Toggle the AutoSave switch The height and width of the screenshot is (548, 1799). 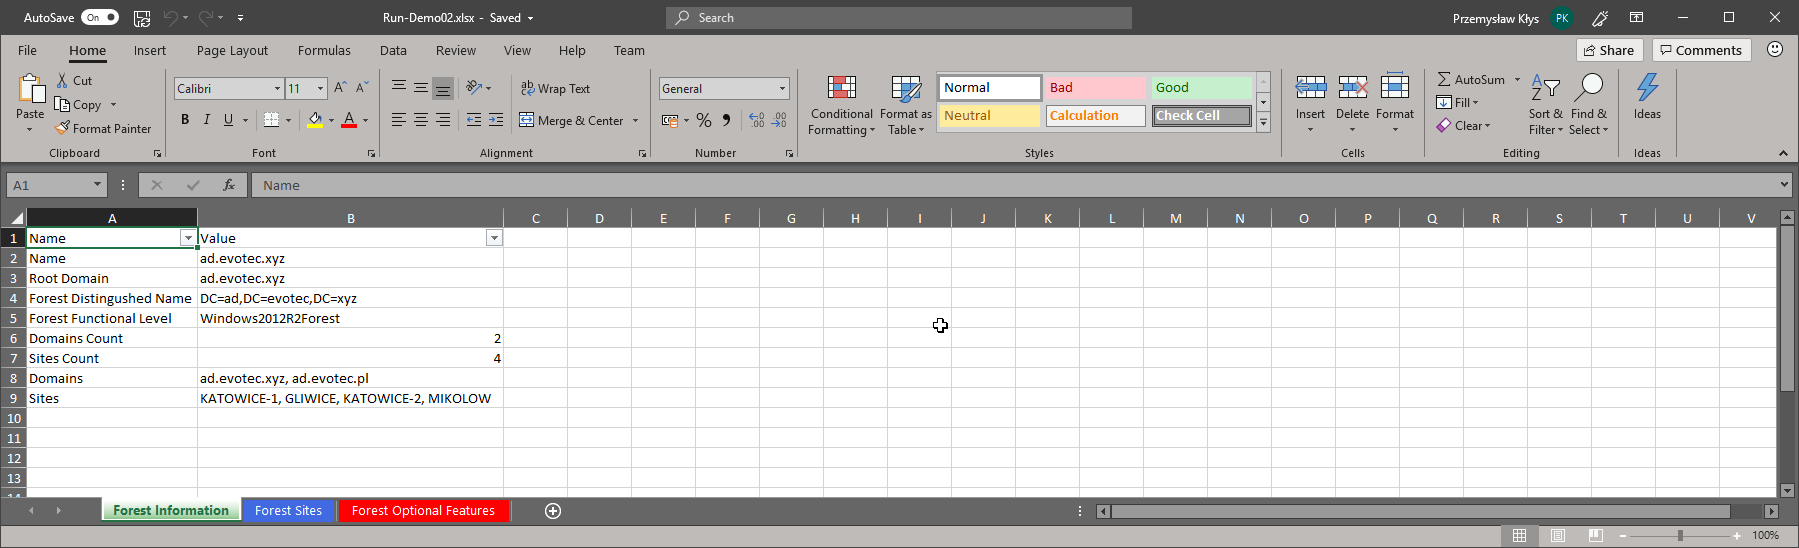coord(99,17)
